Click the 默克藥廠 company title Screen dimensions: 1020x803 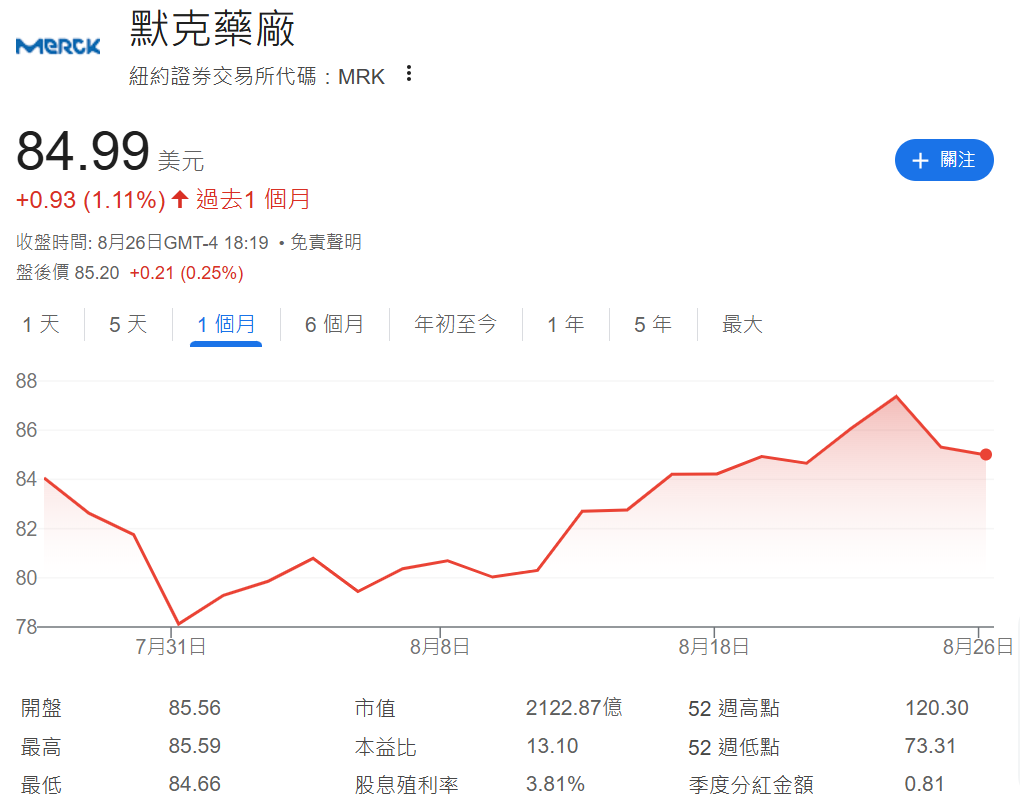pos(213,29)
